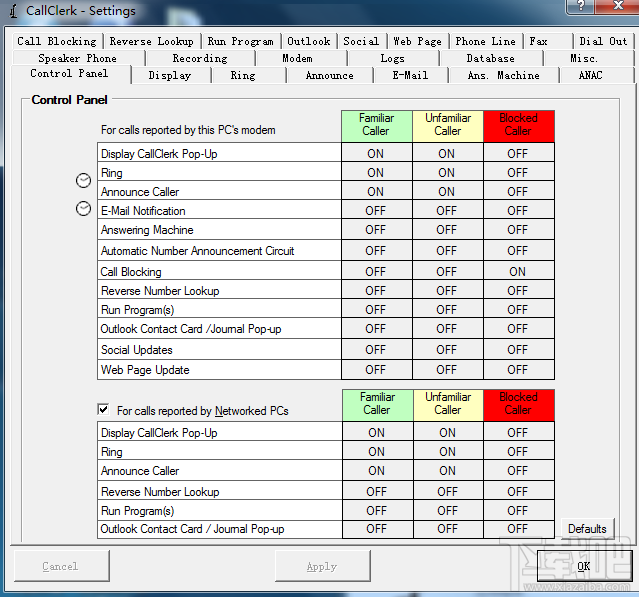Click 'For calls reported by this PC's modem' text
The width and height of the screenshot is (639, 597).
188,130
